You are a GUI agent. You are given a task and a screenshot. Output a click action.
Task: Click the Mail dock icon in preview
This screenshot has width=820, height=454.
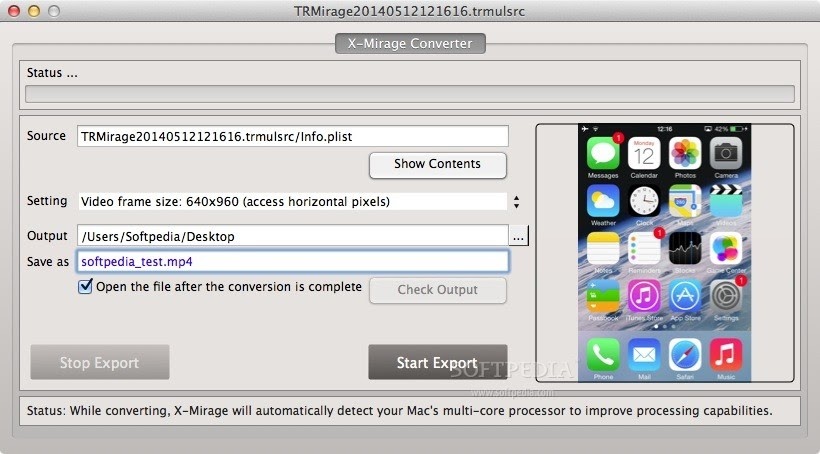click(x=644, y=355)
